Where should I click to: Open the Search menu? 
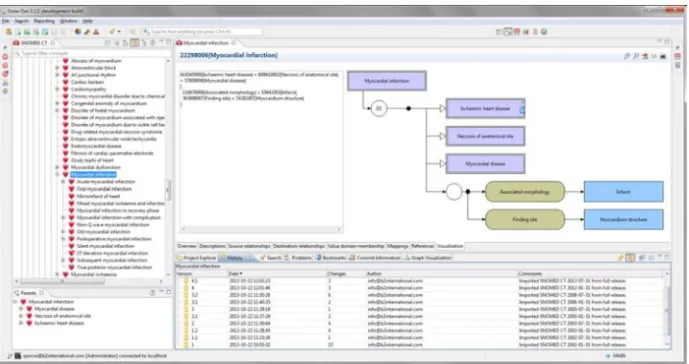click(21, 21)
